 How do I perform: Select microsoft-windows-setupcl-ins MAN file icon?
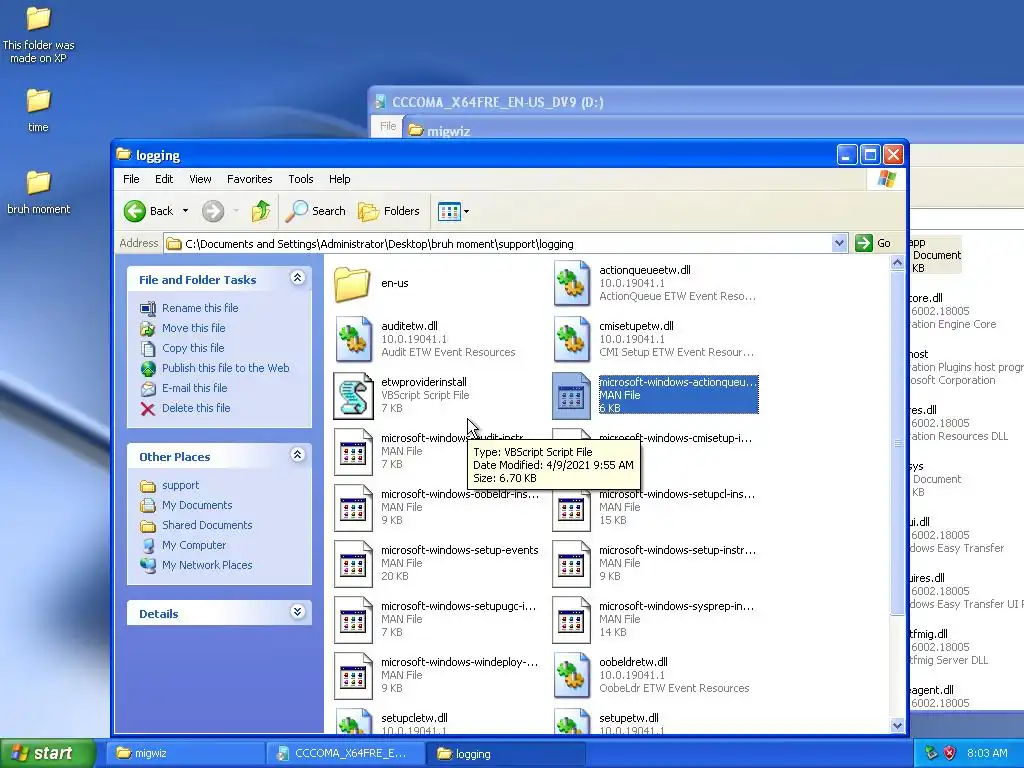click(x=571, y=509)
